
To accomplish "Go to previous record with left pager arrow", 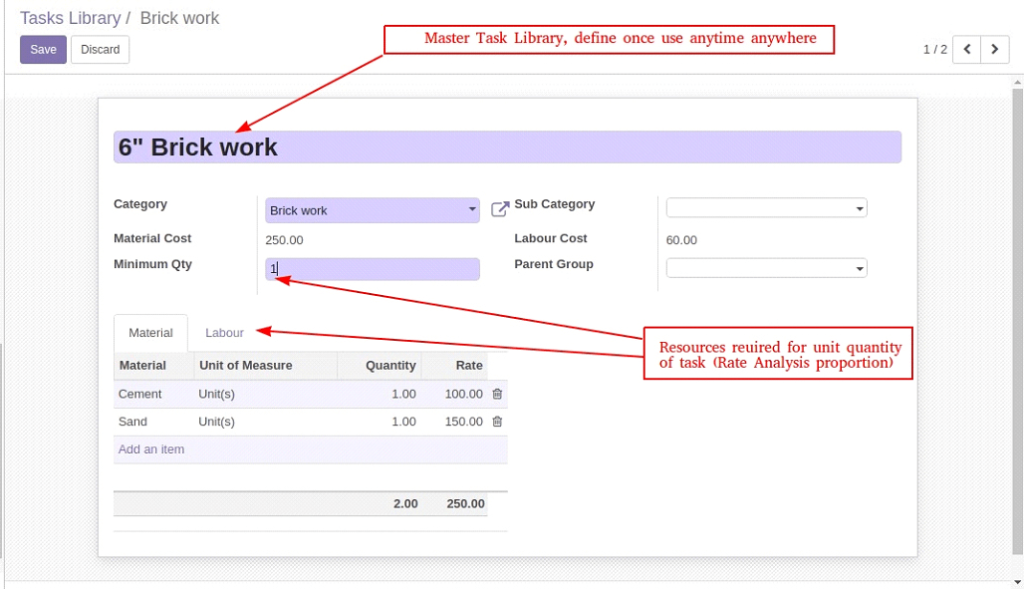I will pyautogui.click(x=966, y=48).
